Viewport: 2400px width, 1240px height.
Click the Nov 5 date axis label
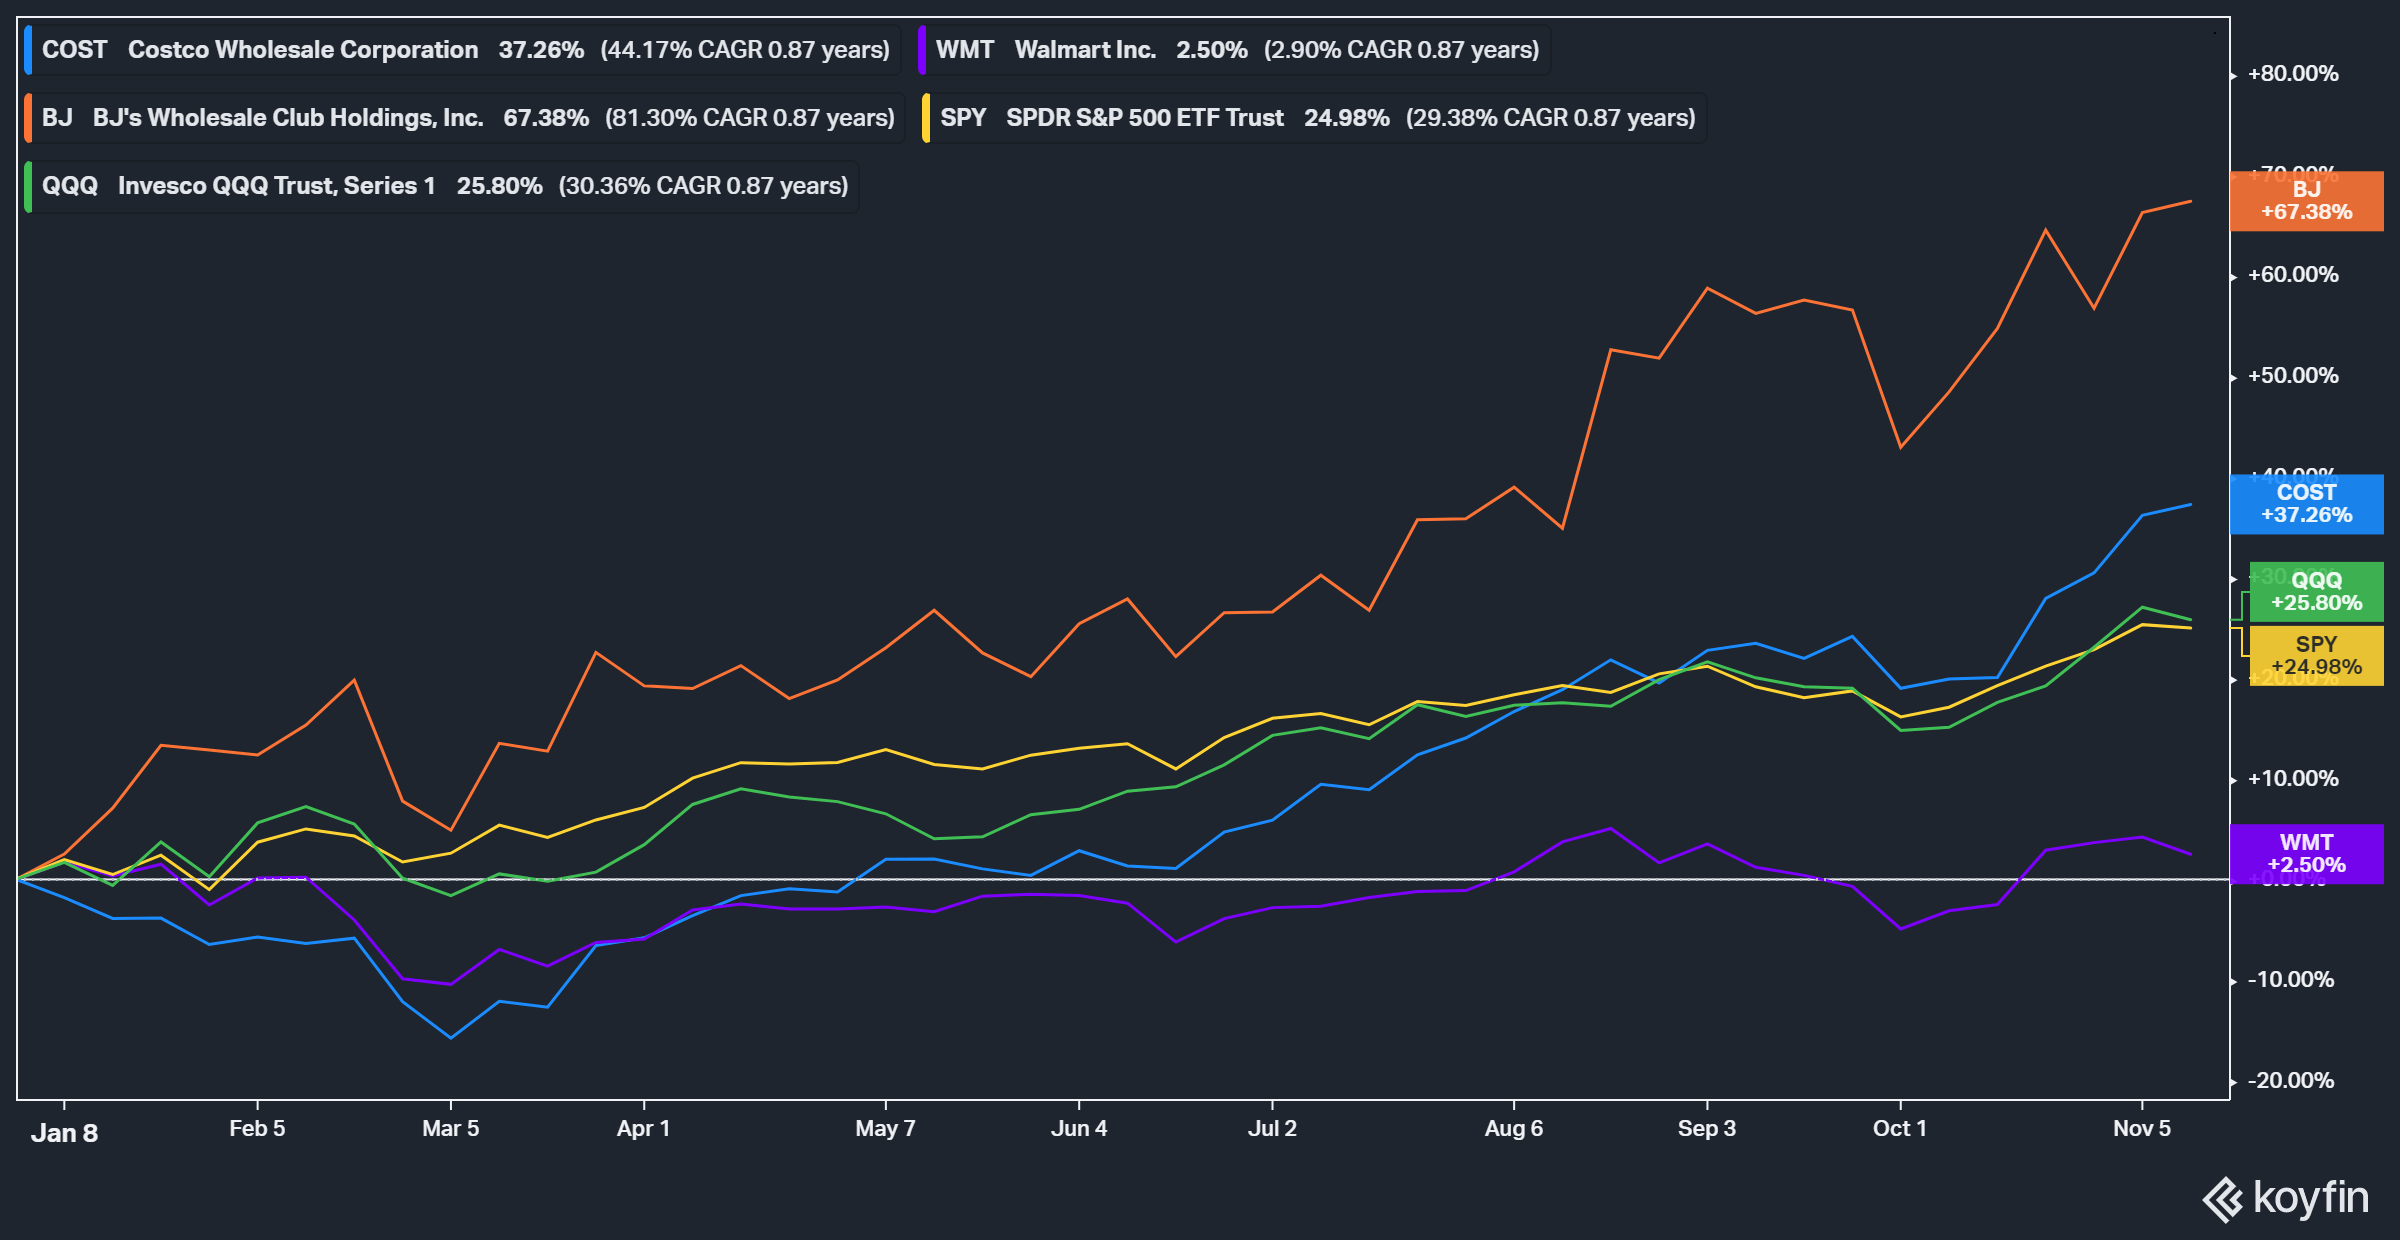[2141, 1128]
